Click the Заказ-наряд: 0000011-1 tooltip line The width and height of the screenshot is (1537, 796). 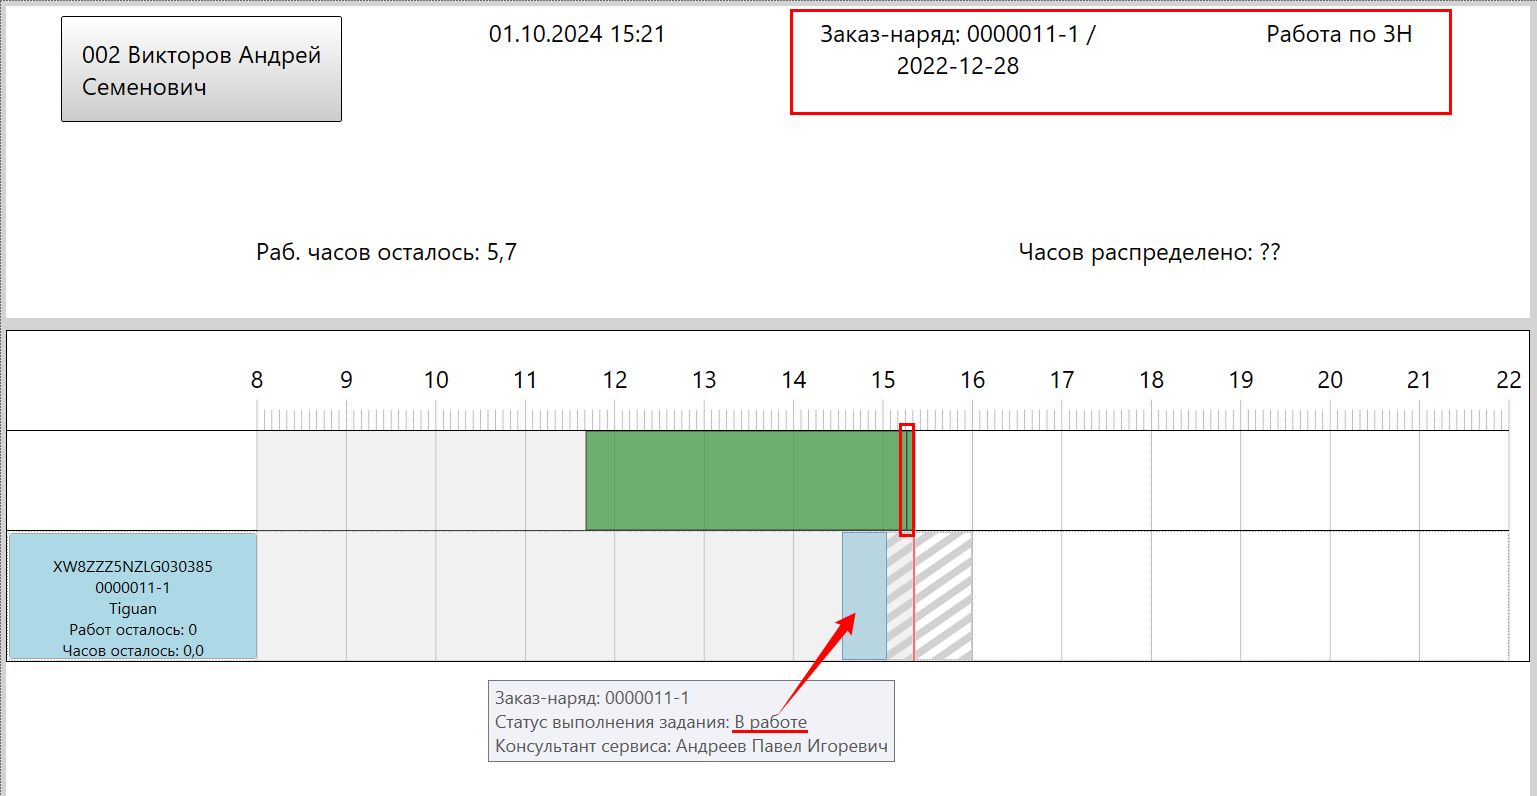click(592, 698)
